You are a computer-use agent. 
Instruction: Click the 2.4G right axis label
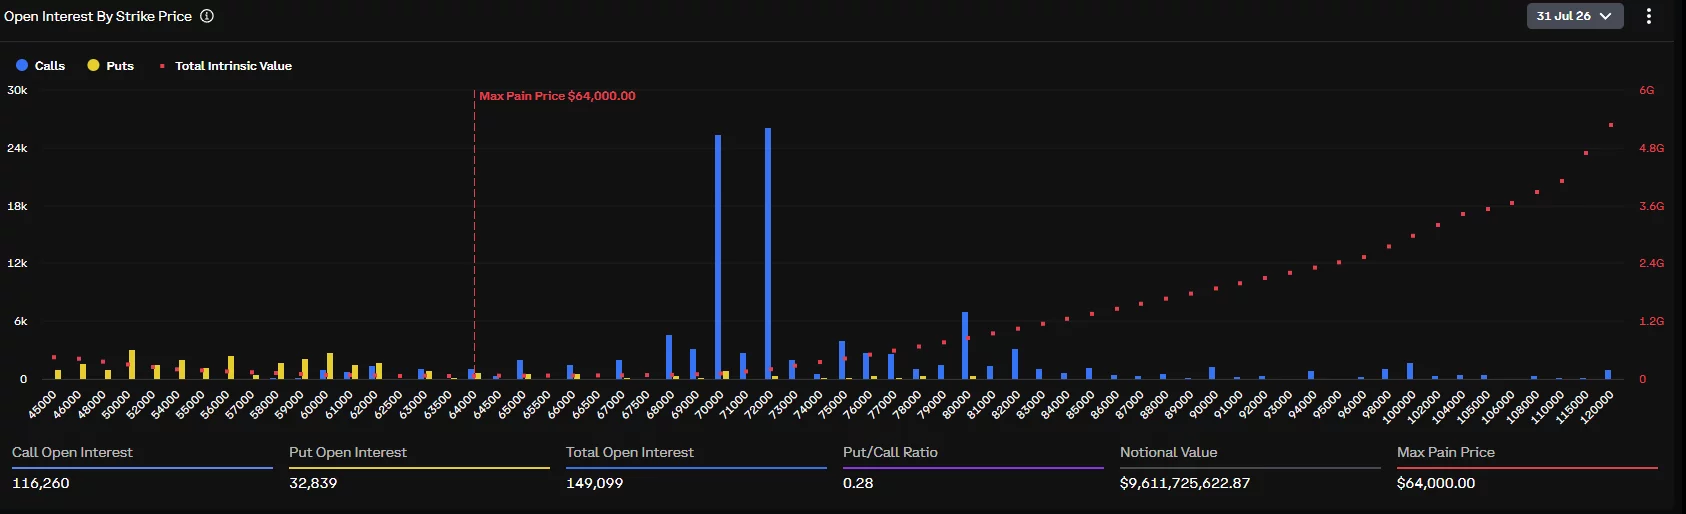pyautogui.click(x=1651, y=263)
